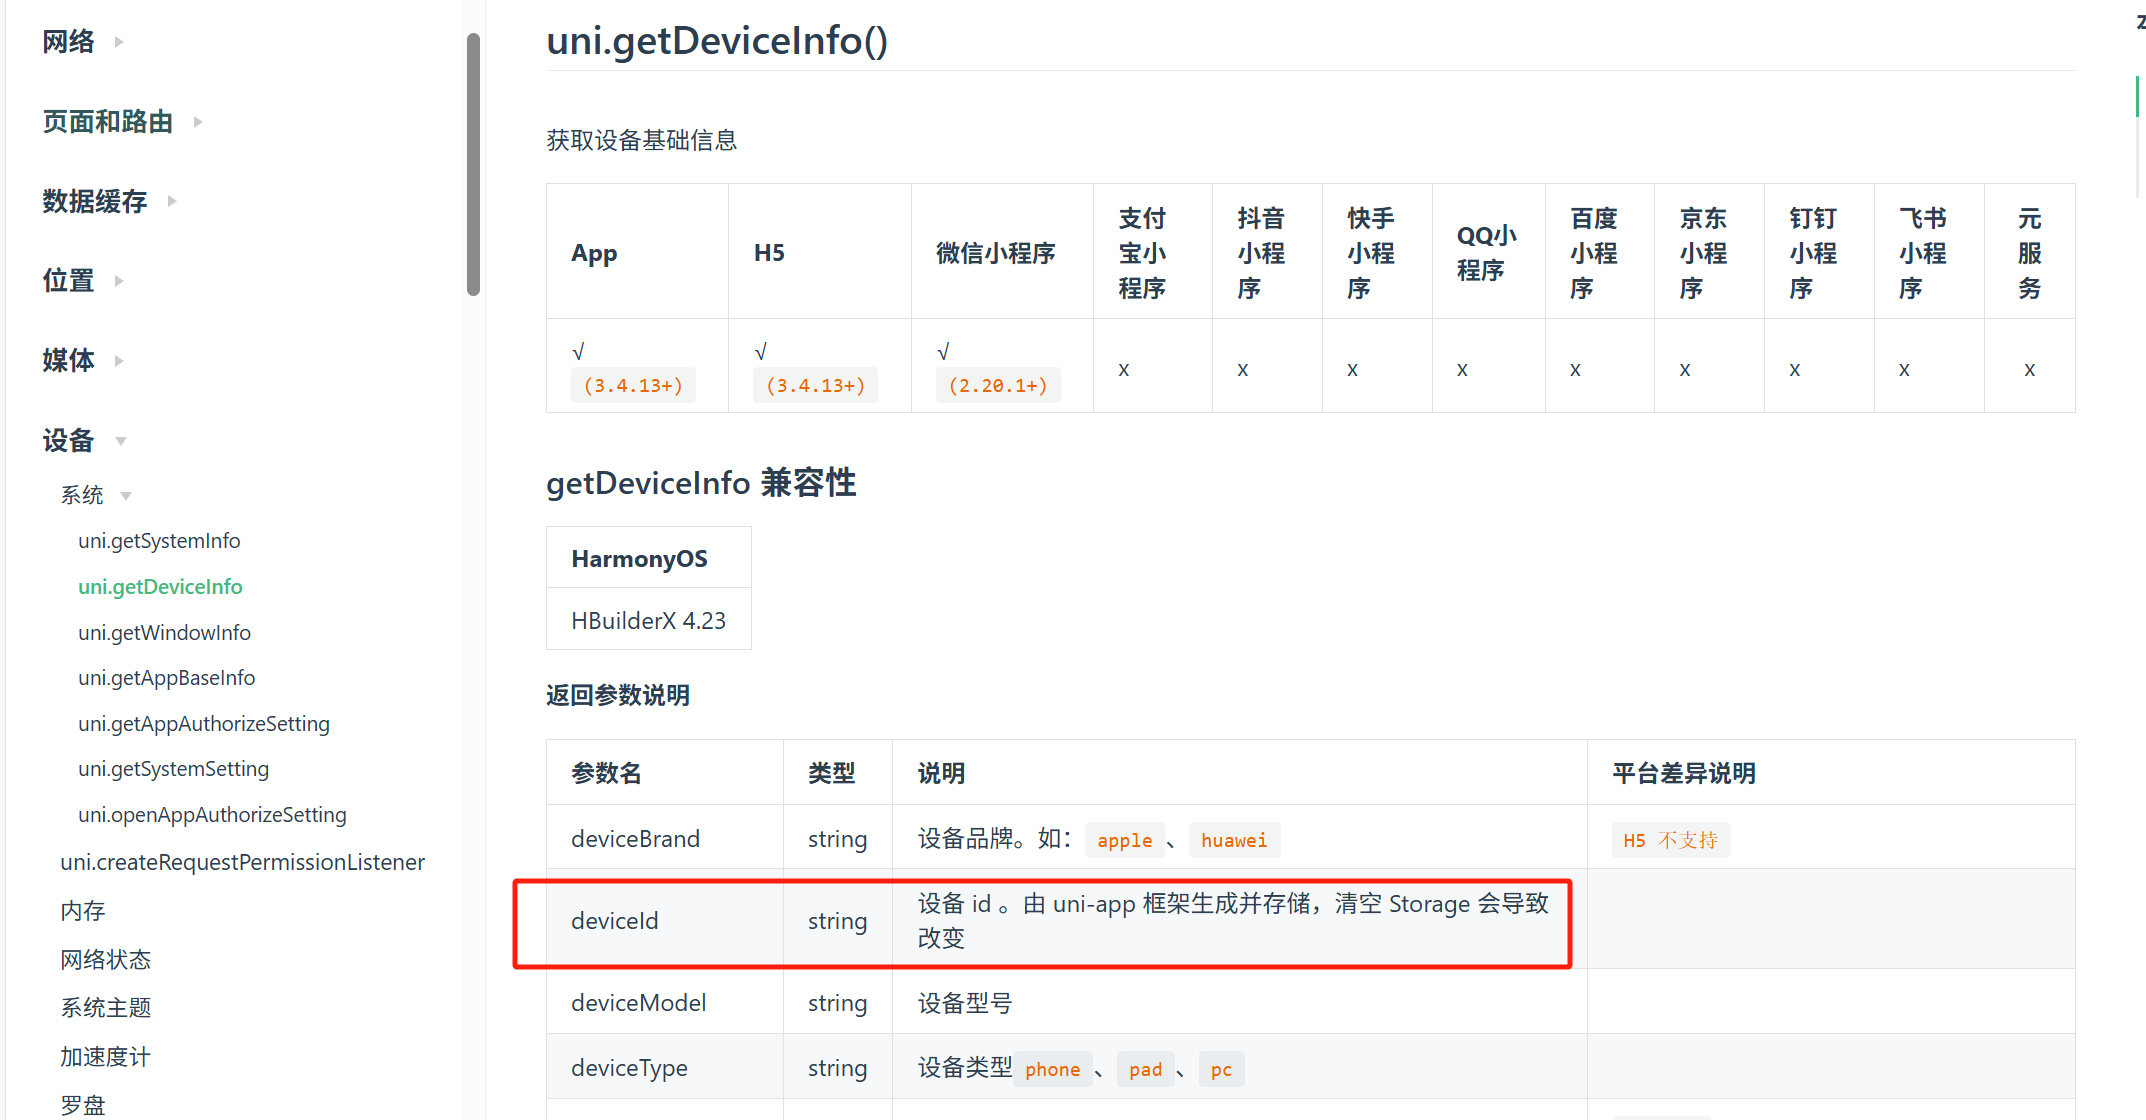Collapse the 设备 section arrow
2146x1120 pixels.
click(121, 441)
